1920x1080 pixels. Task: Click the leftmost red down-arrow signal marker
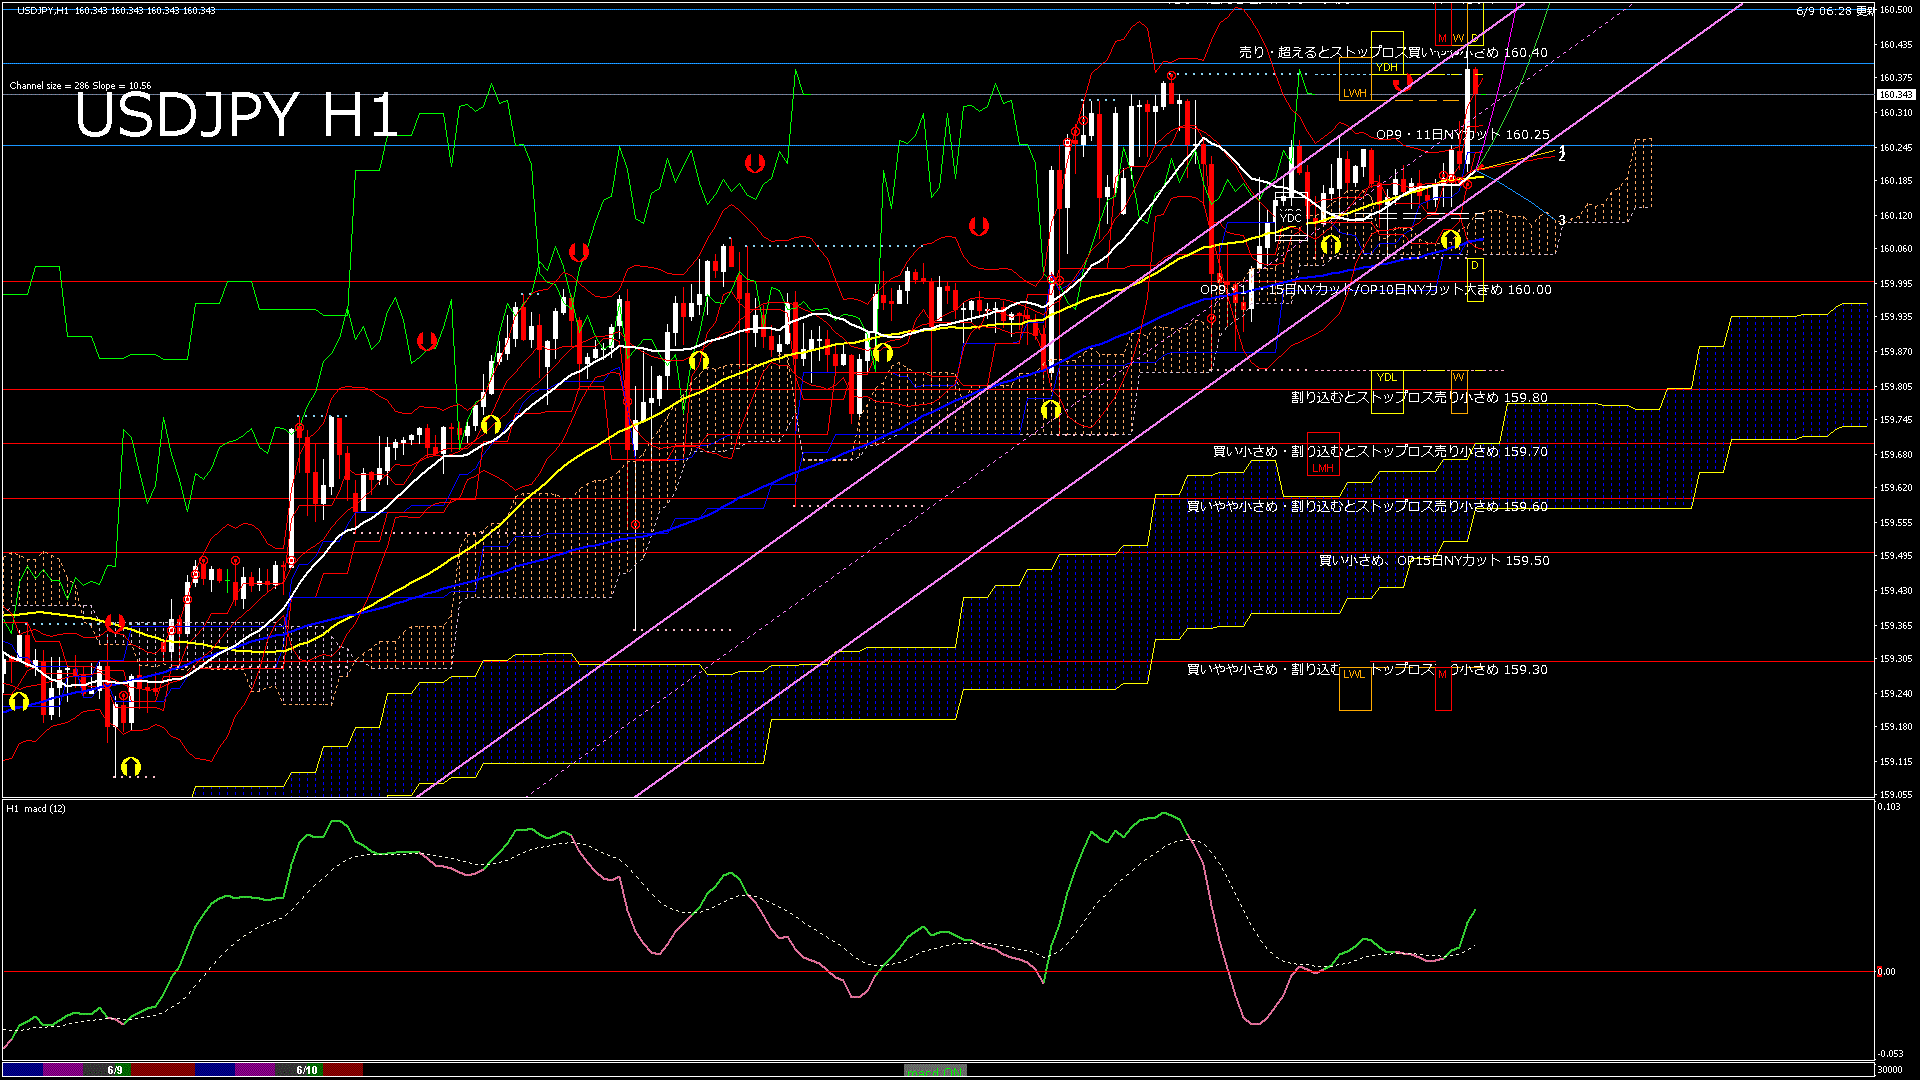115,623
